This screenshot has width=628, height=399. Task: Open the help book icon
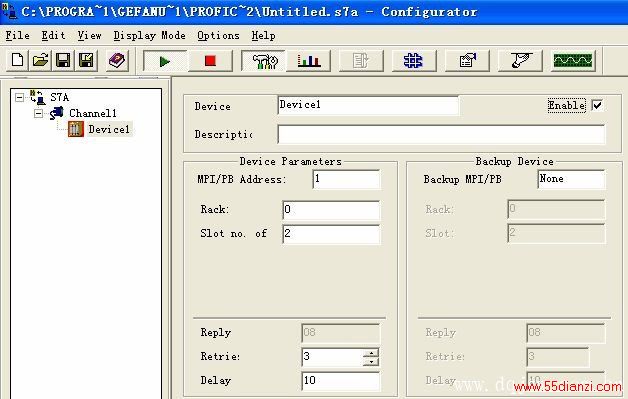click(x=117, y=60)
